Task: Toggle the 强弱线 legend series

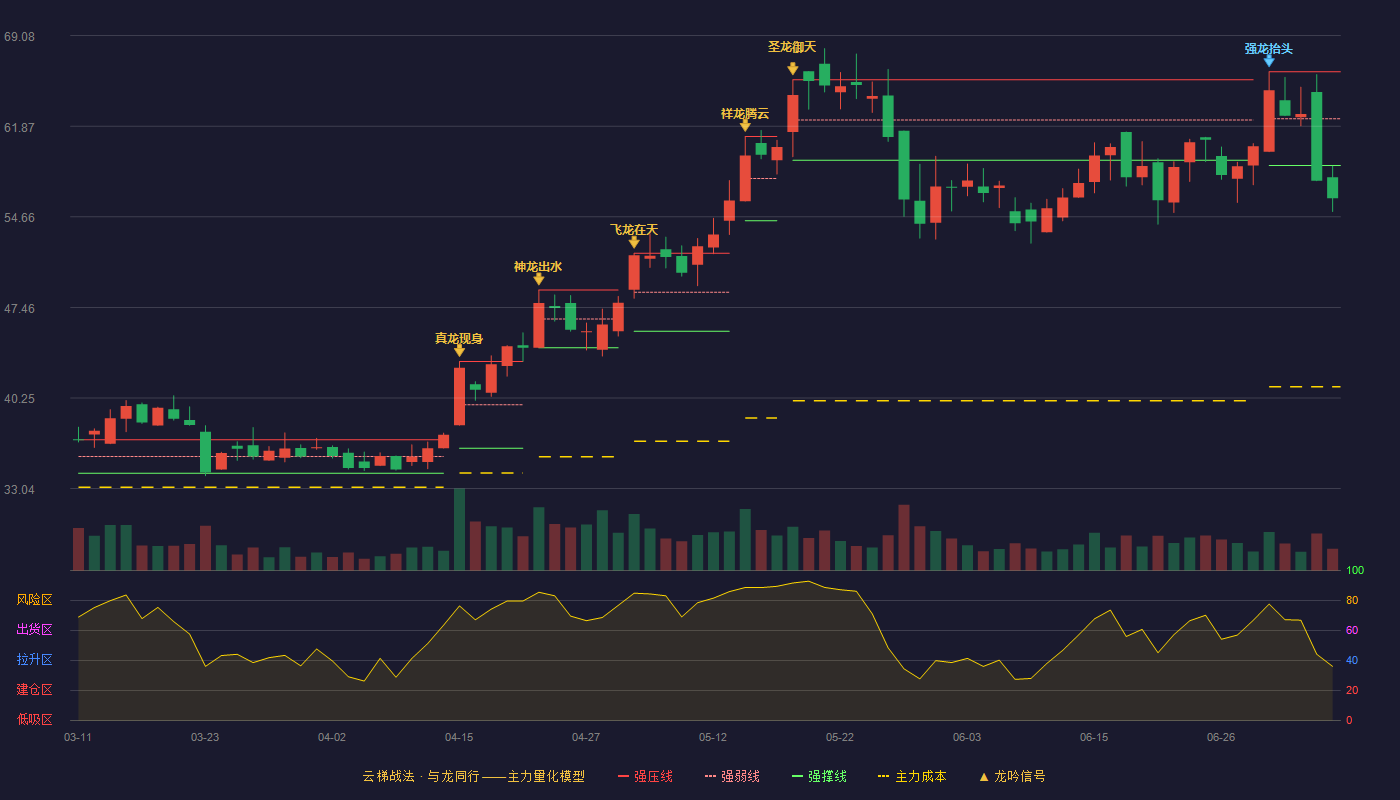Action: pos(732,776)
